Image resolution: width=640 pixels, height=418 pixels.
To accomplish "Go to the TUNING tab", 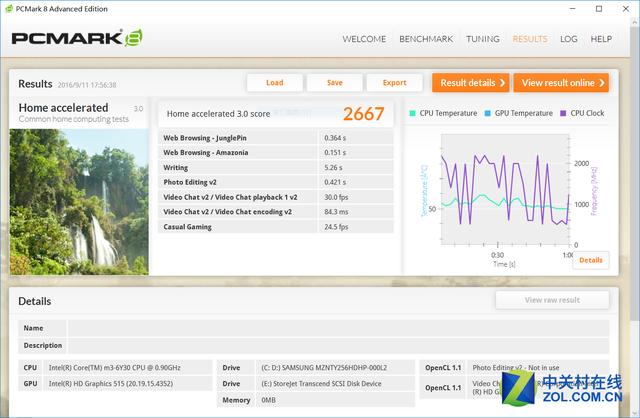I will click(482, 39).
